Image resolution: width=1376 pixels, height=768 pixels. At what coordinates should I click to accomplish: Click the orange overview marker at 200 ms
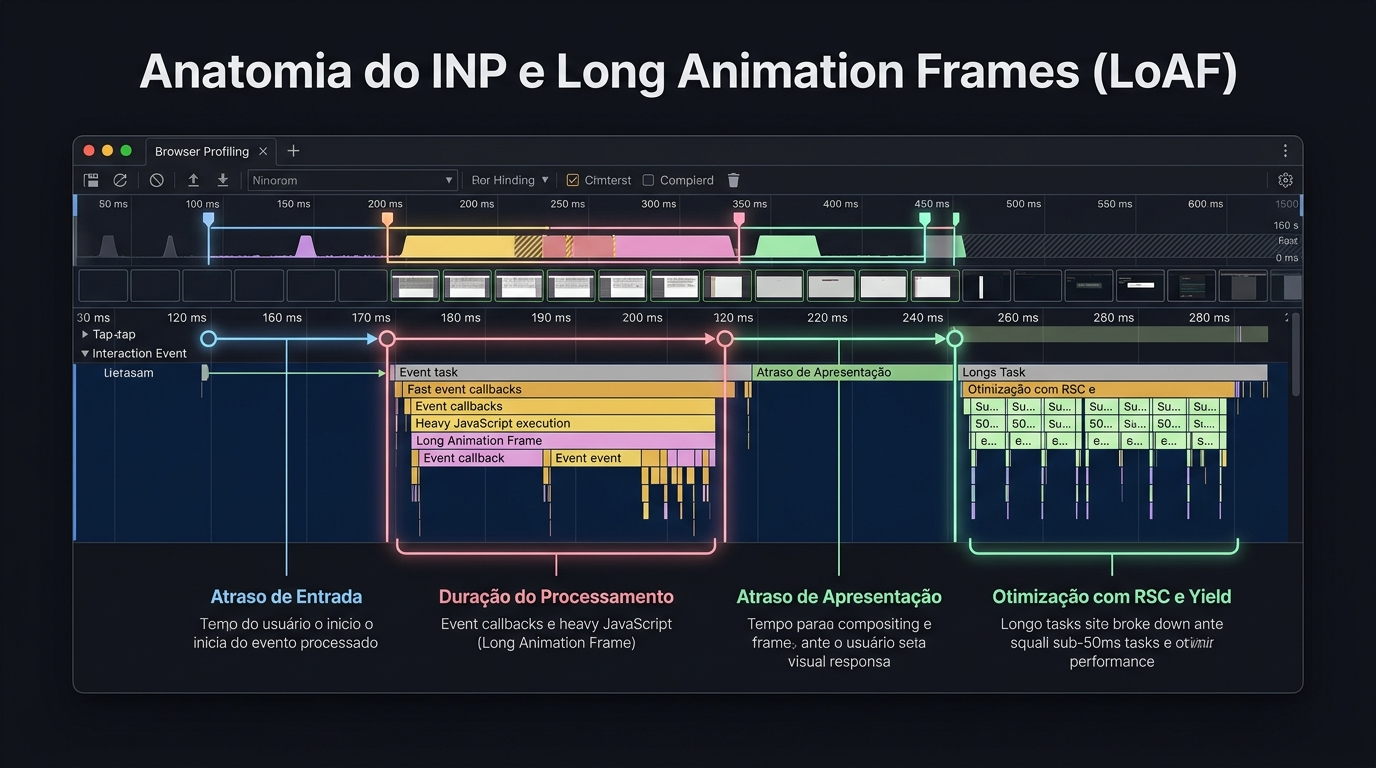click(x=387, y=219)
